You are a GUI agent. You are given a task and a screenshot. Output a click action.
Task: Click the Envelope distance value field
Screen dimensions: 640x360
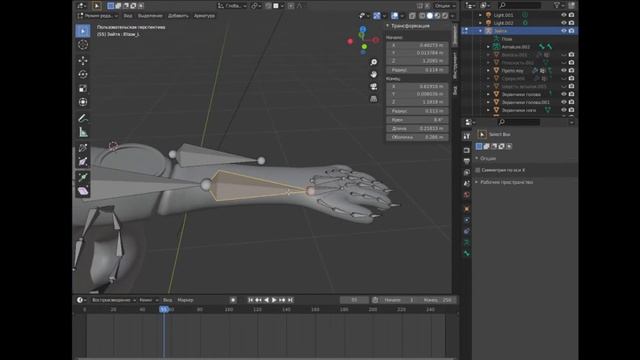(x=417, y=137)
